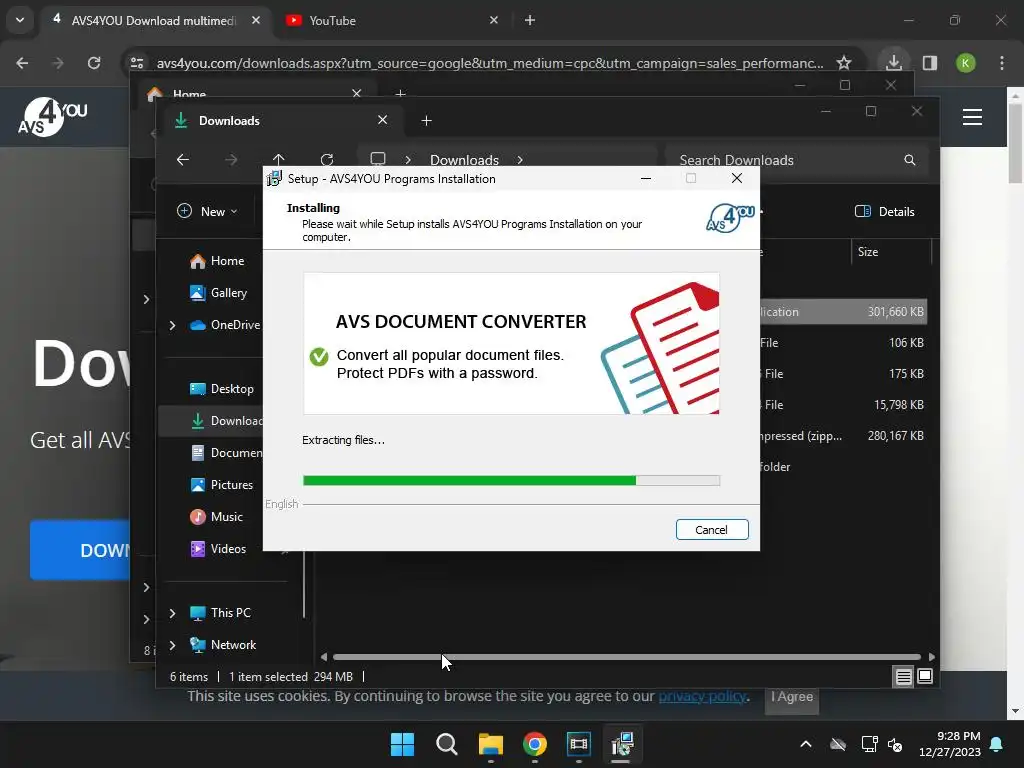Click the Forward arrow in File Explorer
This screenshot has width=1024, height=768.
231,160
